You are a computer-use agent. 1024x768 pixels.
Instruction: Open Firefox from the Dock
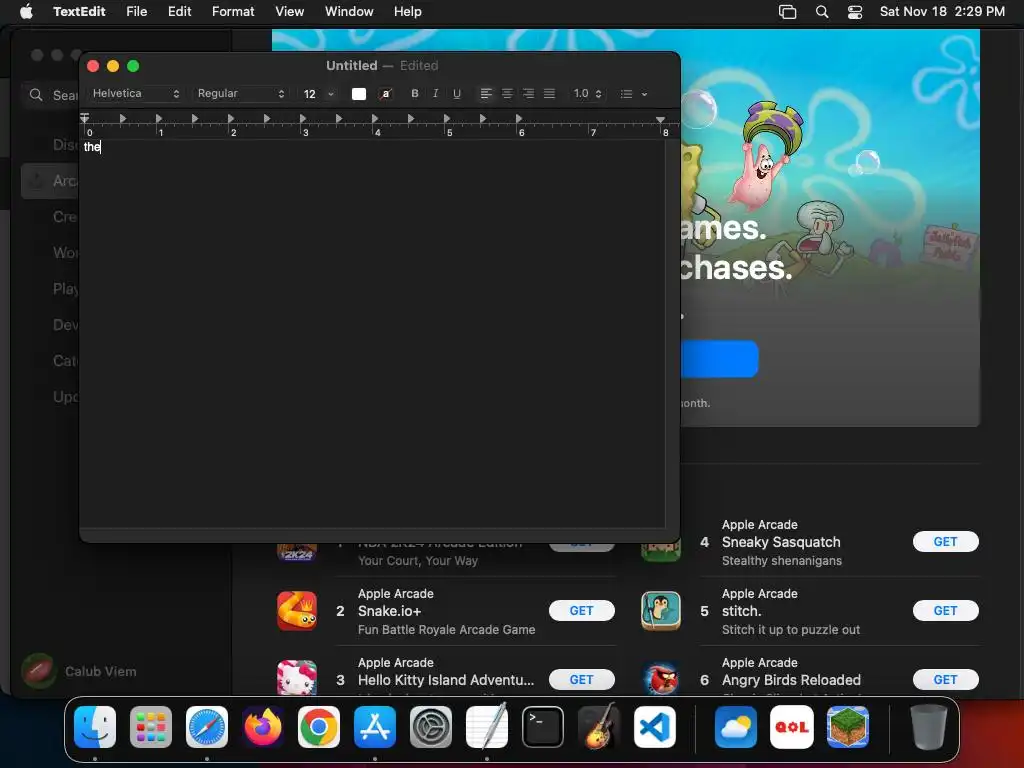[263, 727]
